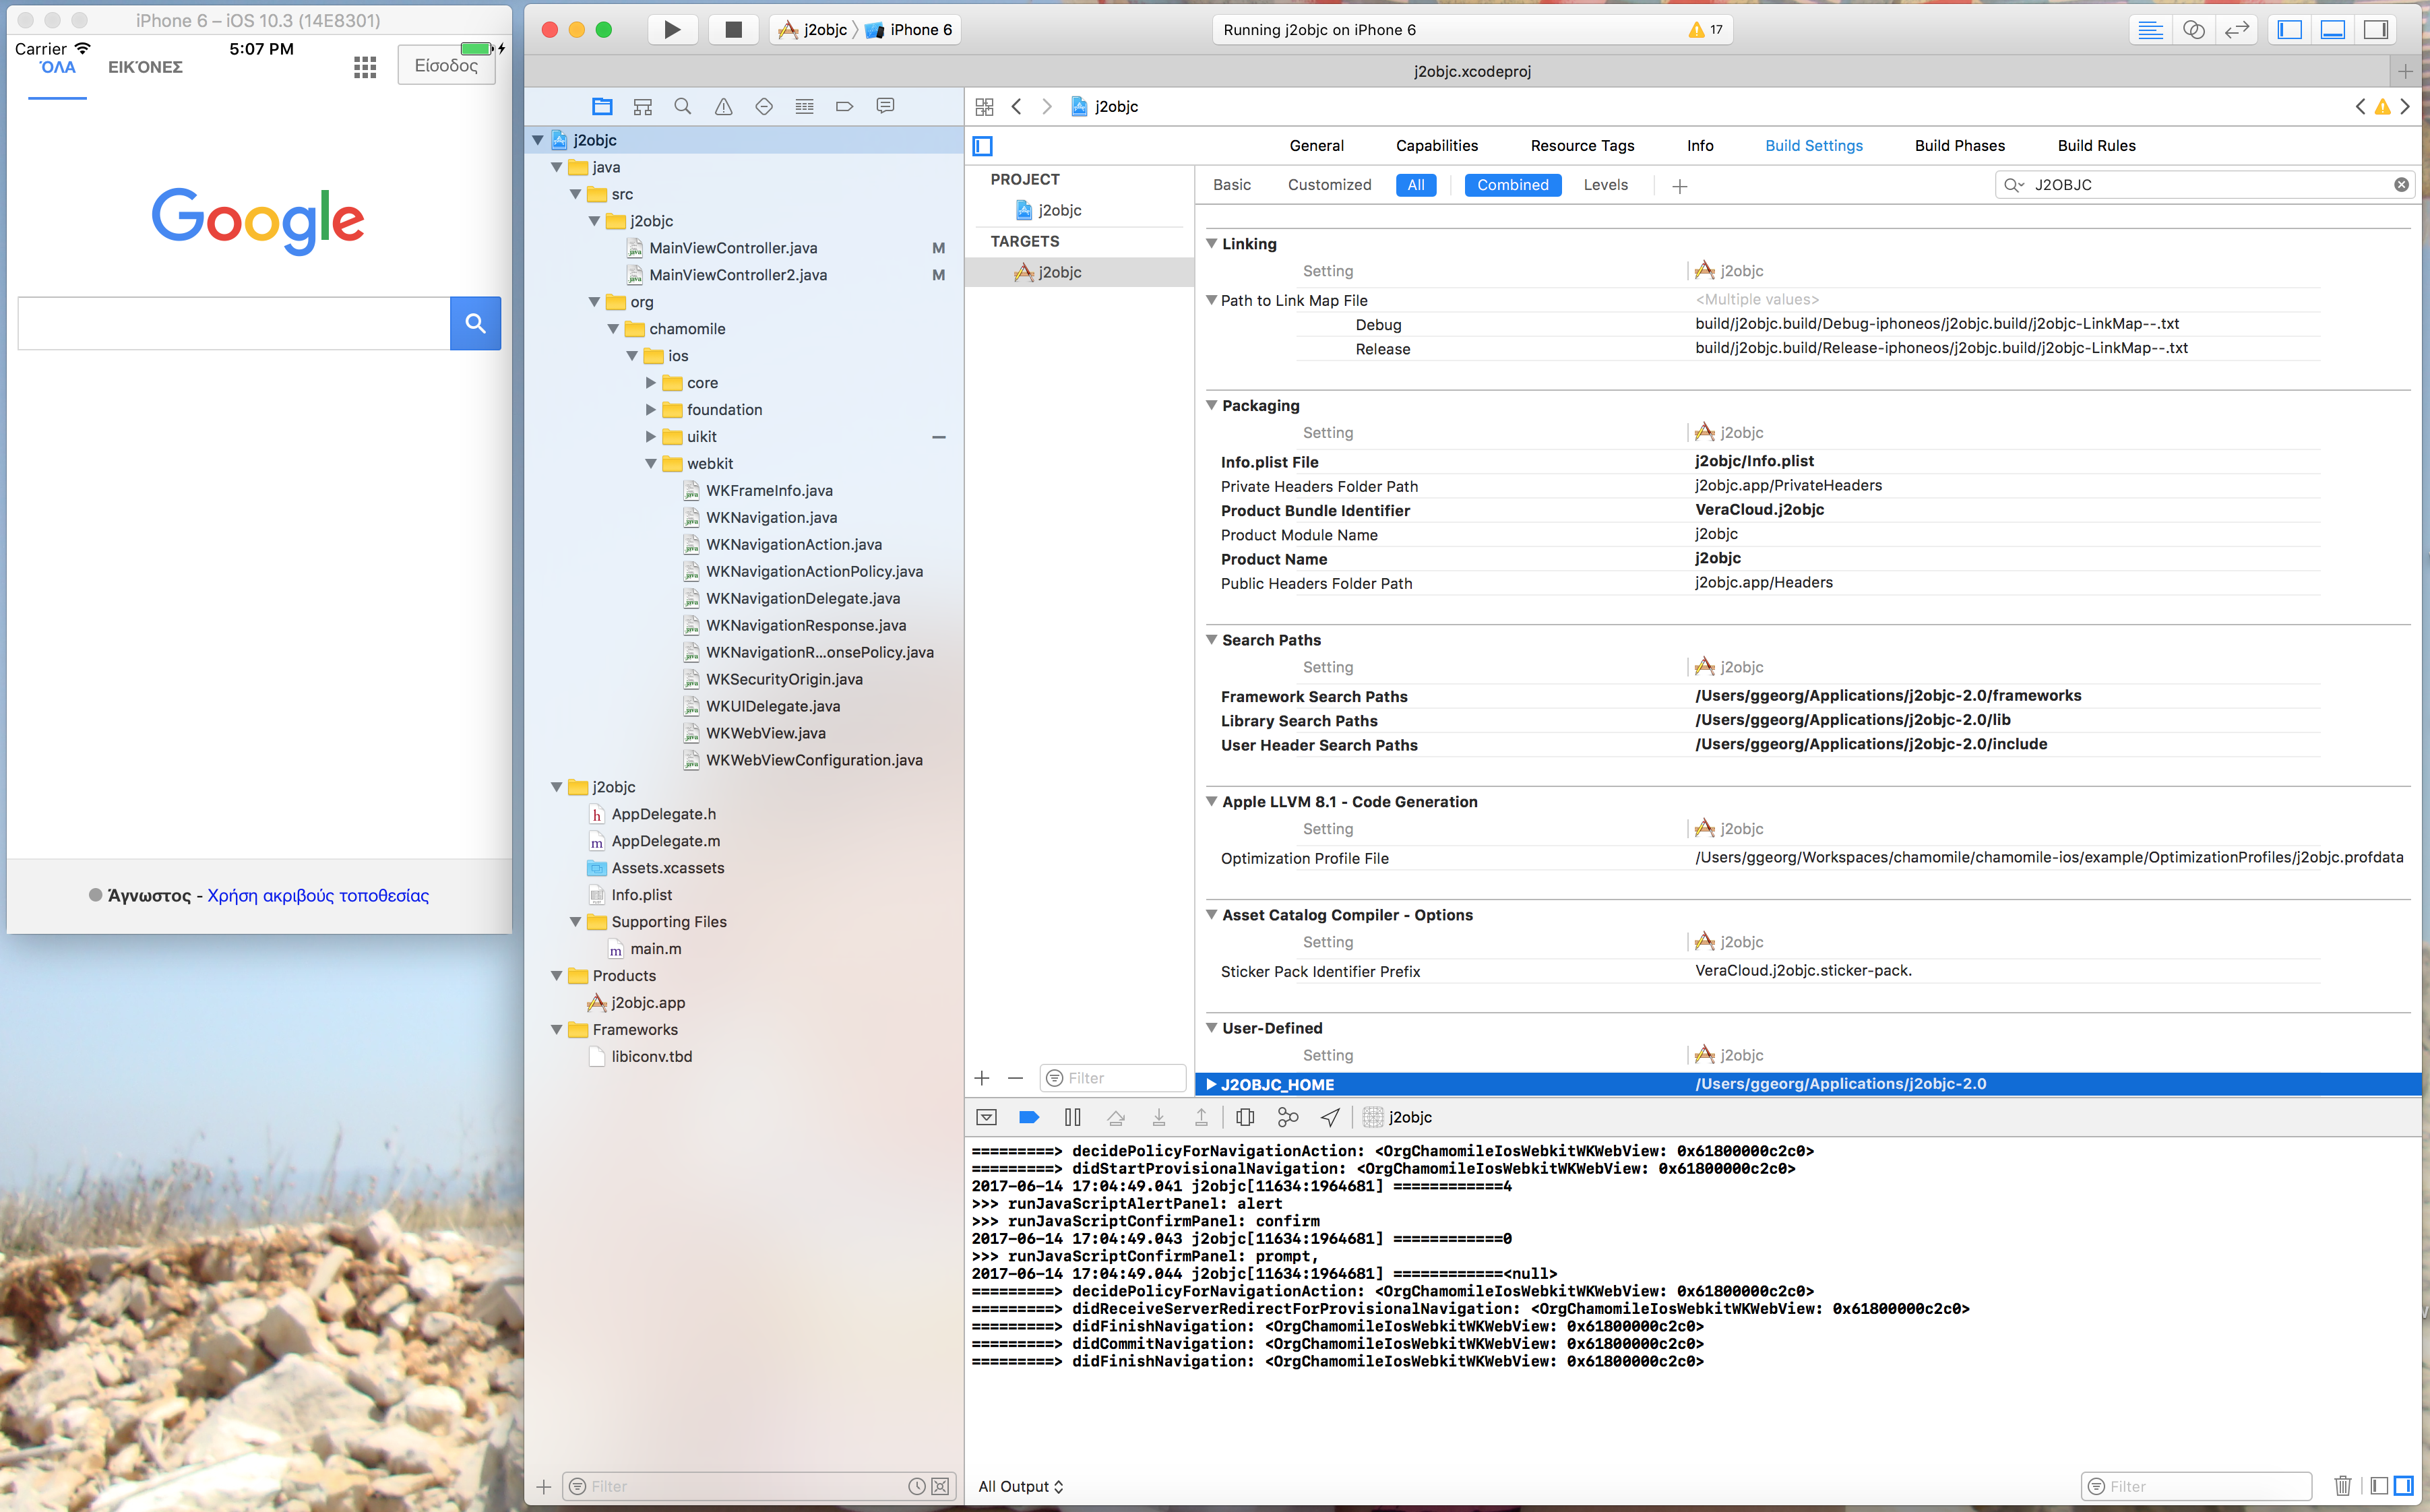Click the Simulate Location arrow icon
This screenshot has height=1512, width=2430.
pyautogui.click(x=1330, y=1117)
